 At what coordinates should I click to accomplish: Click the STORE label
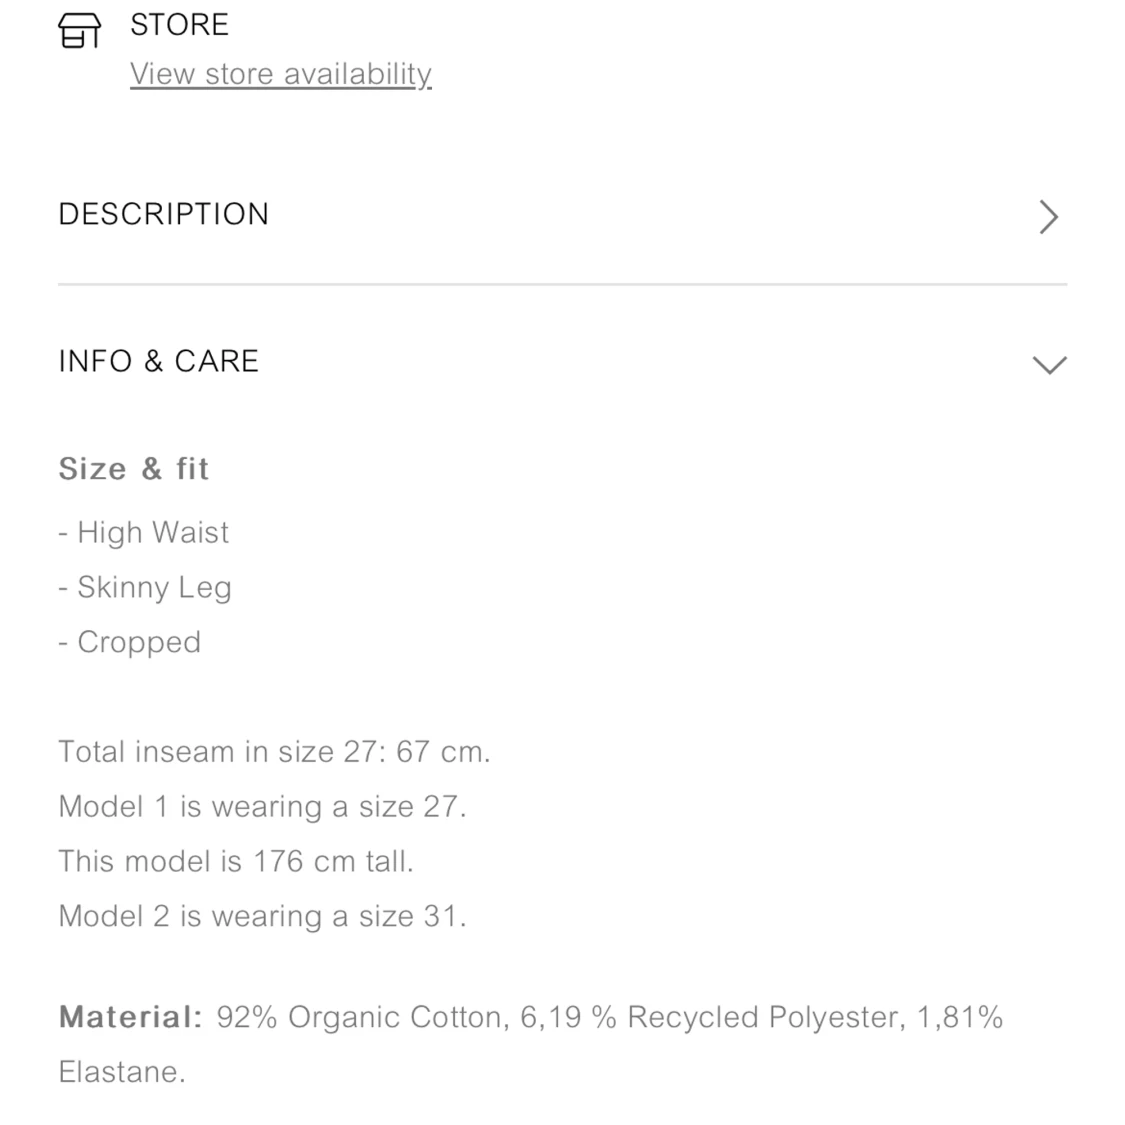click(x=179, y=25)
